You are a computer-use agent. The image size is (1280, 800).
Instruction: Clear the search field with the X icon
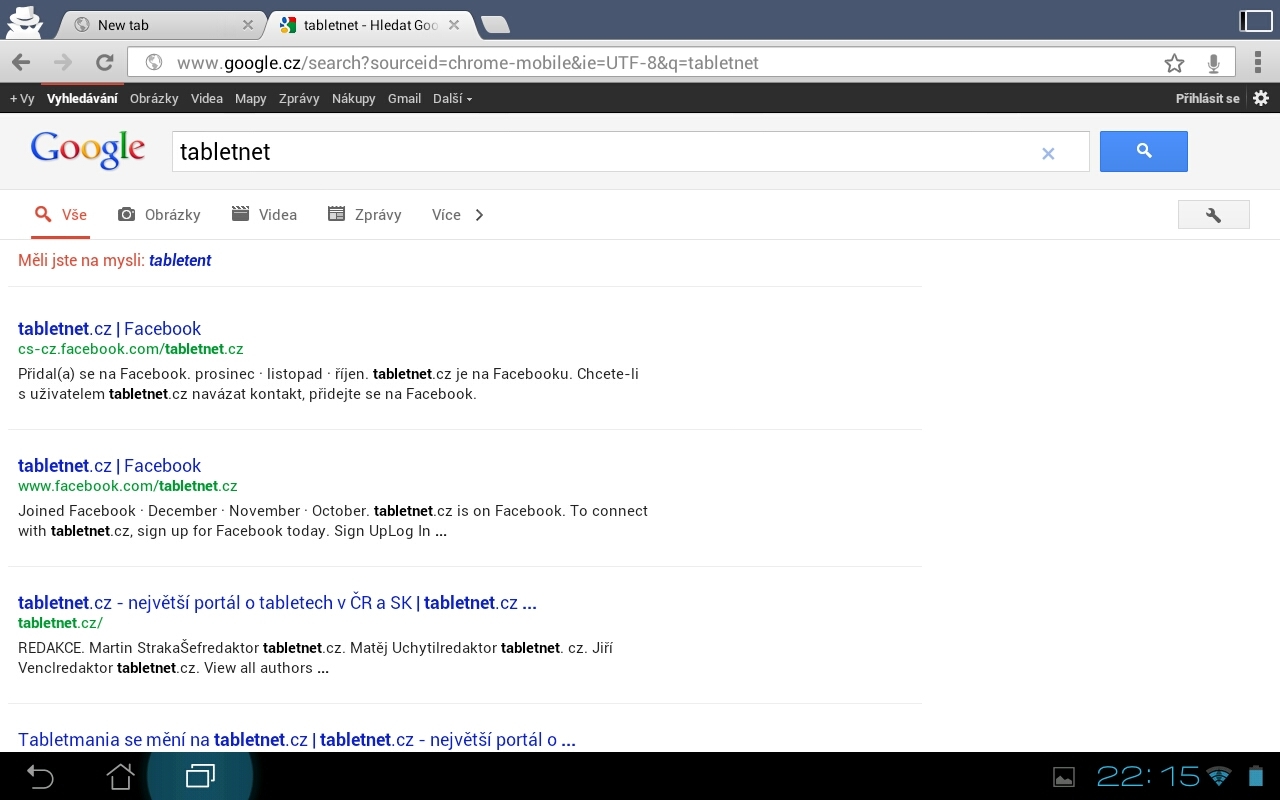point(1048,153)
